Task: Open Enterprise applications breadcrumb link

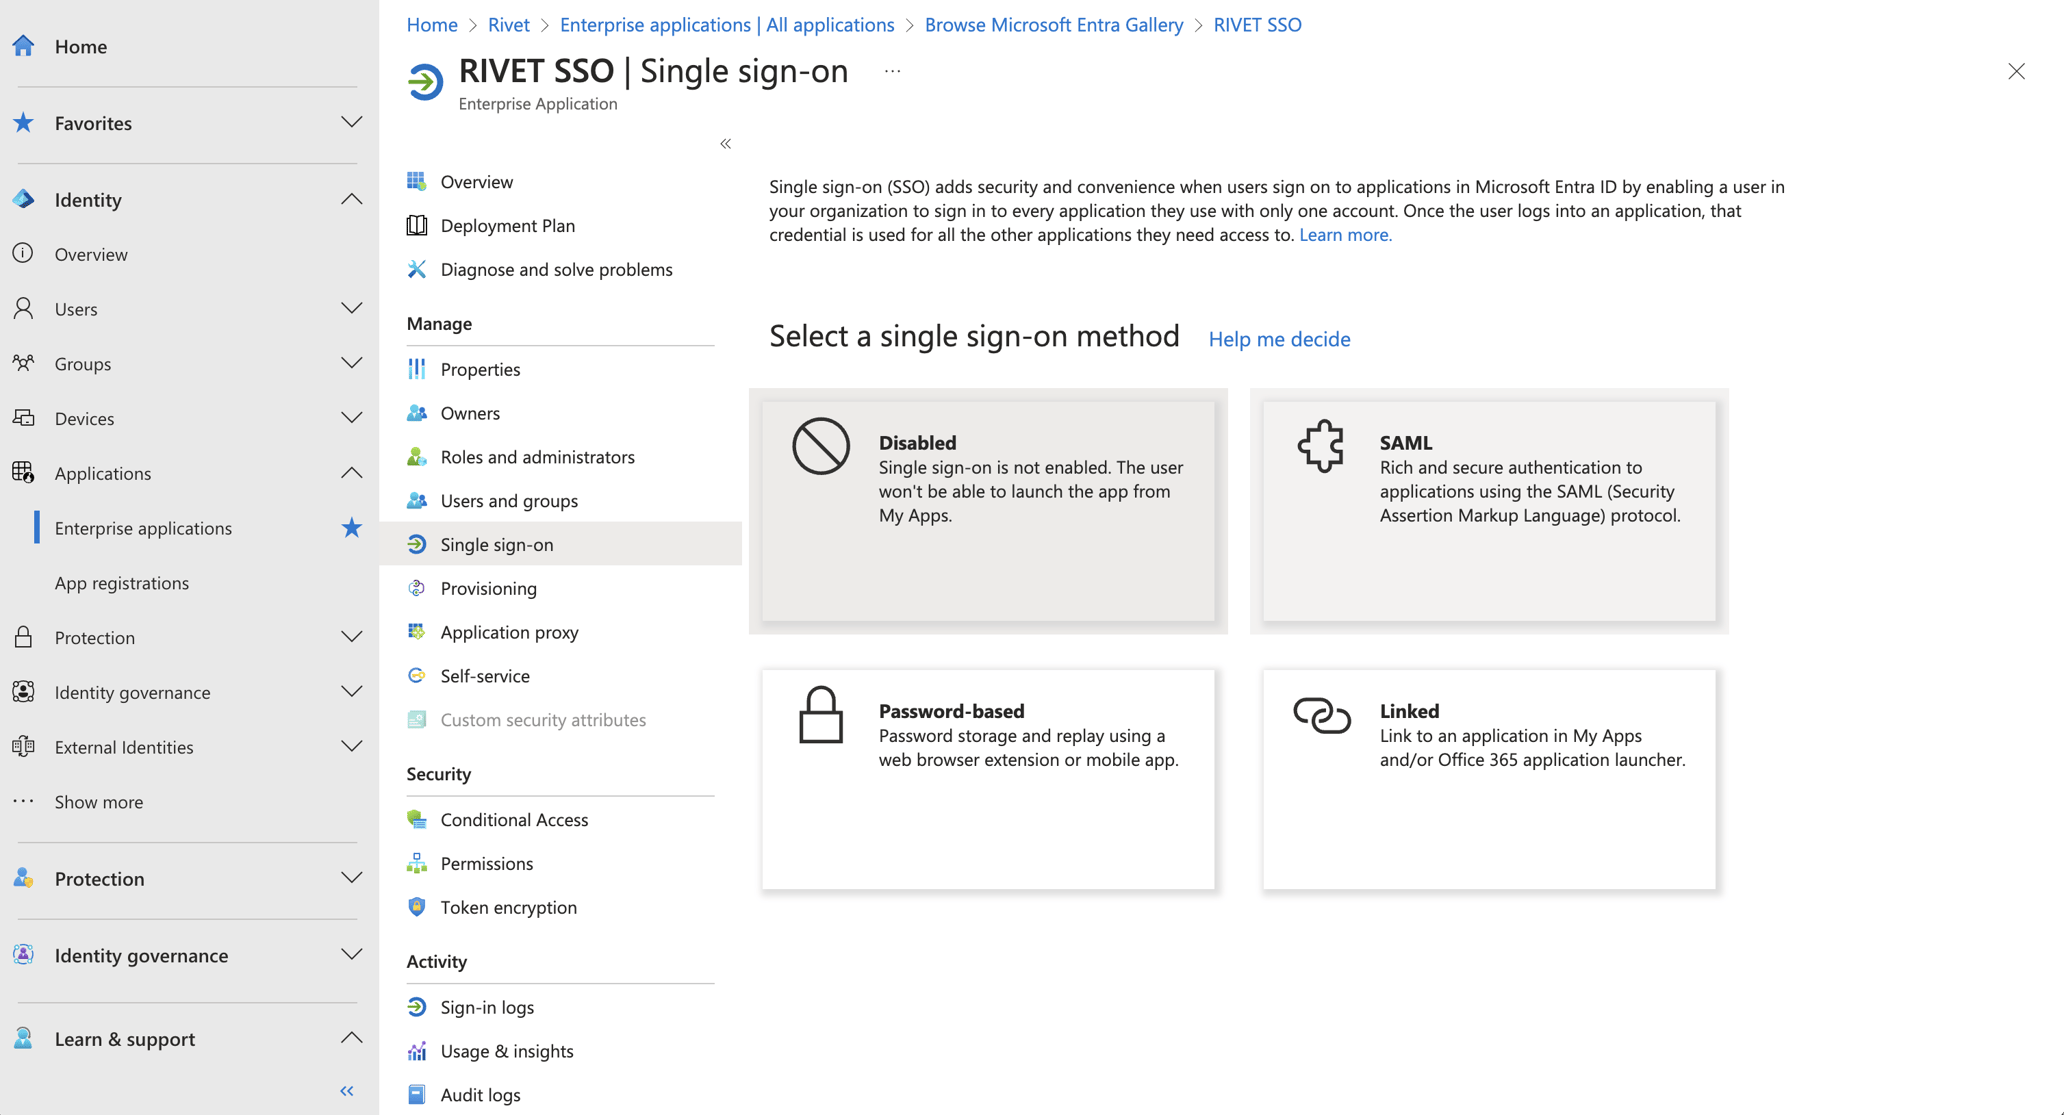Action: coord(727,24)
